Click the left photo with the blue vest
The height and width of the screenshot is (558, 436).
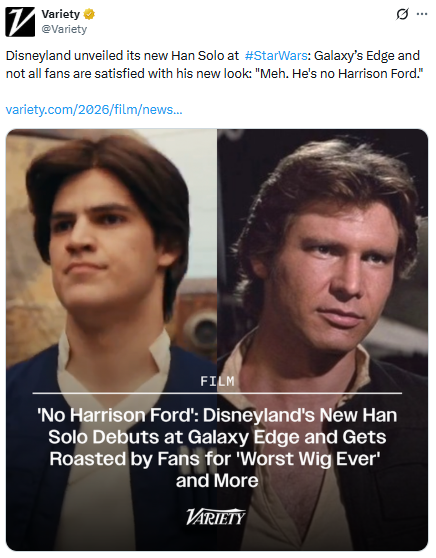tap(111, 340)
